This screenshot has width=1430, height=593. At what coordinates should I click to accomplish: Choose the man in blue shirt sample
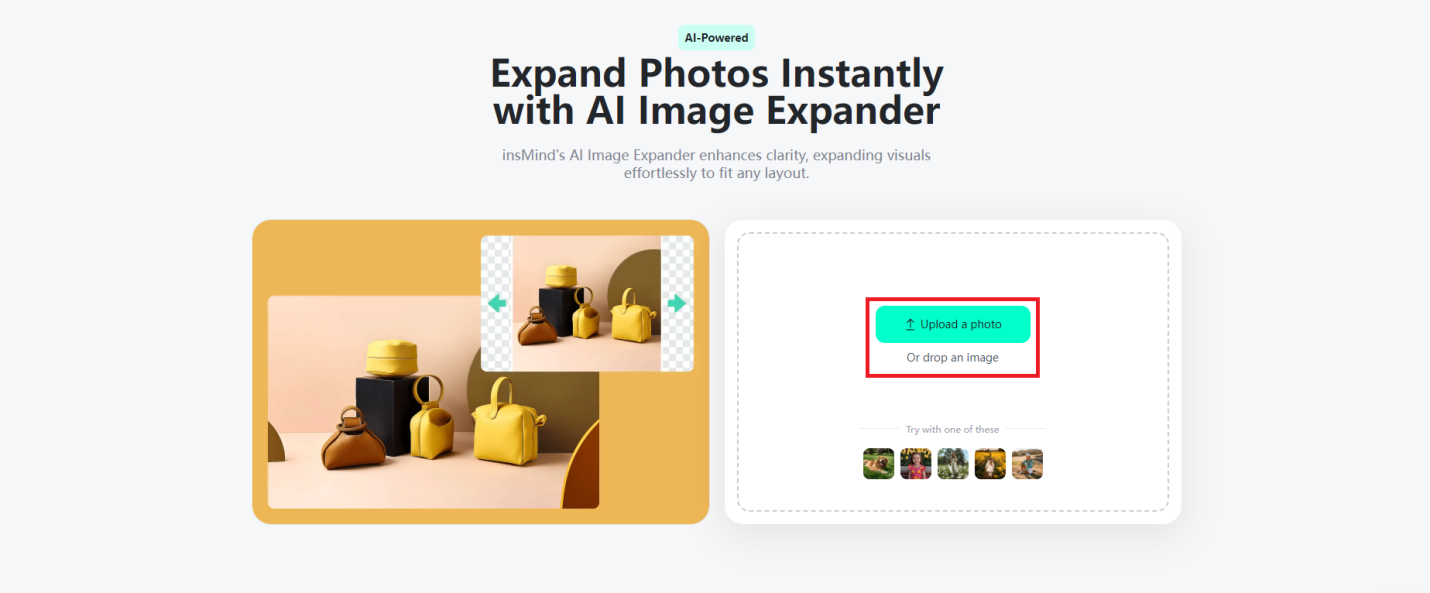tap(1027, 464)
